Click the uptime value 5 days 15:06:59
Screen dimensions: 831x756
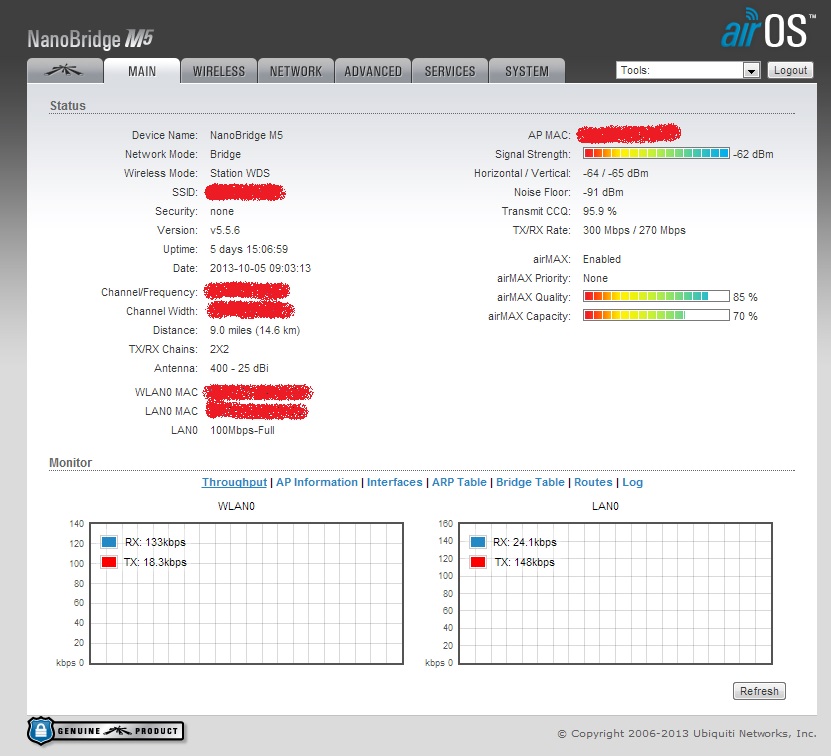(x=249, y=250)
